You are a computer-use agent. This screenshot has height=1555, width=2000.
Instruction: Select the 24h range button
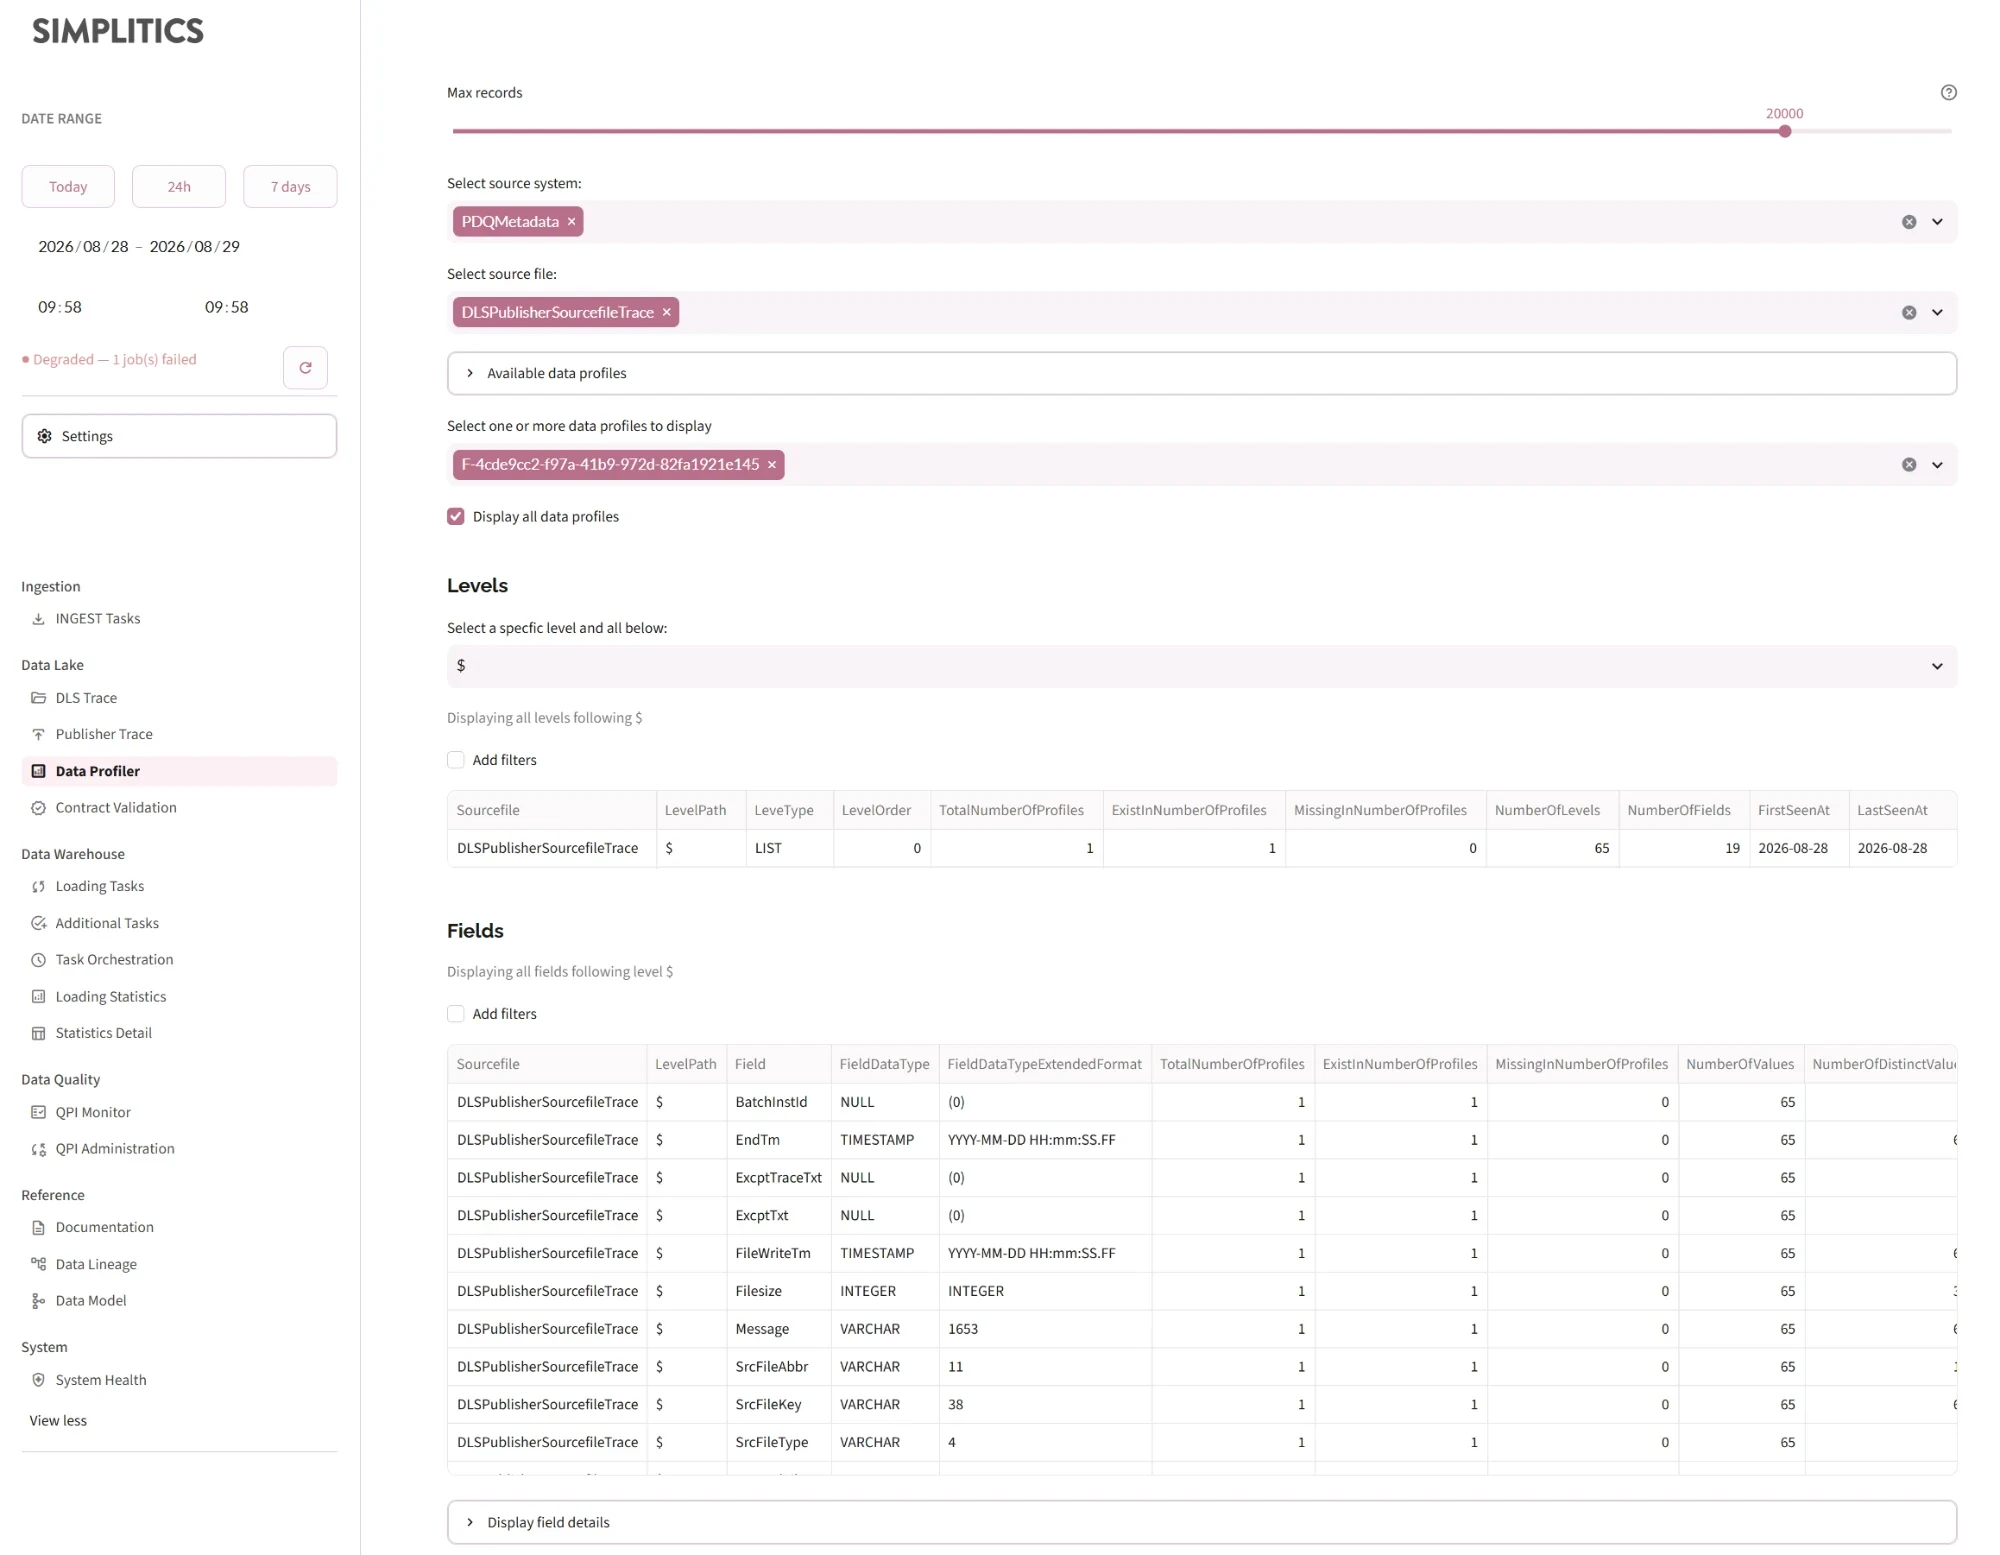(x=179, y=187)
